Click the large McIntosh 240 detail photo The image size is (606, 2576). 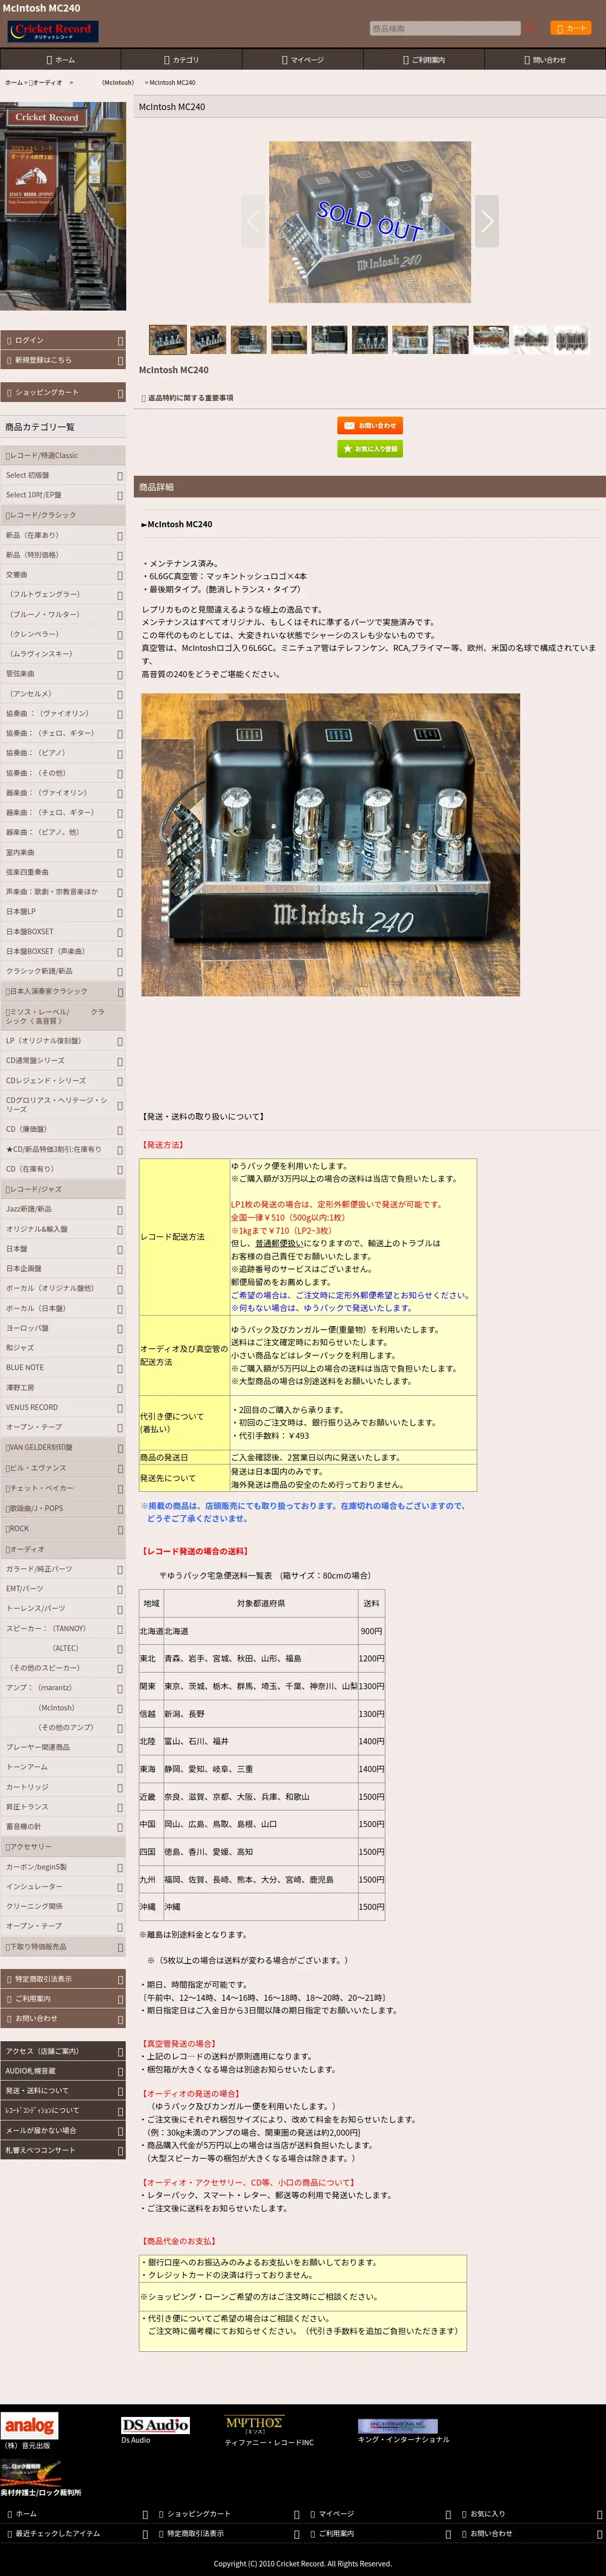pos(330,845)
